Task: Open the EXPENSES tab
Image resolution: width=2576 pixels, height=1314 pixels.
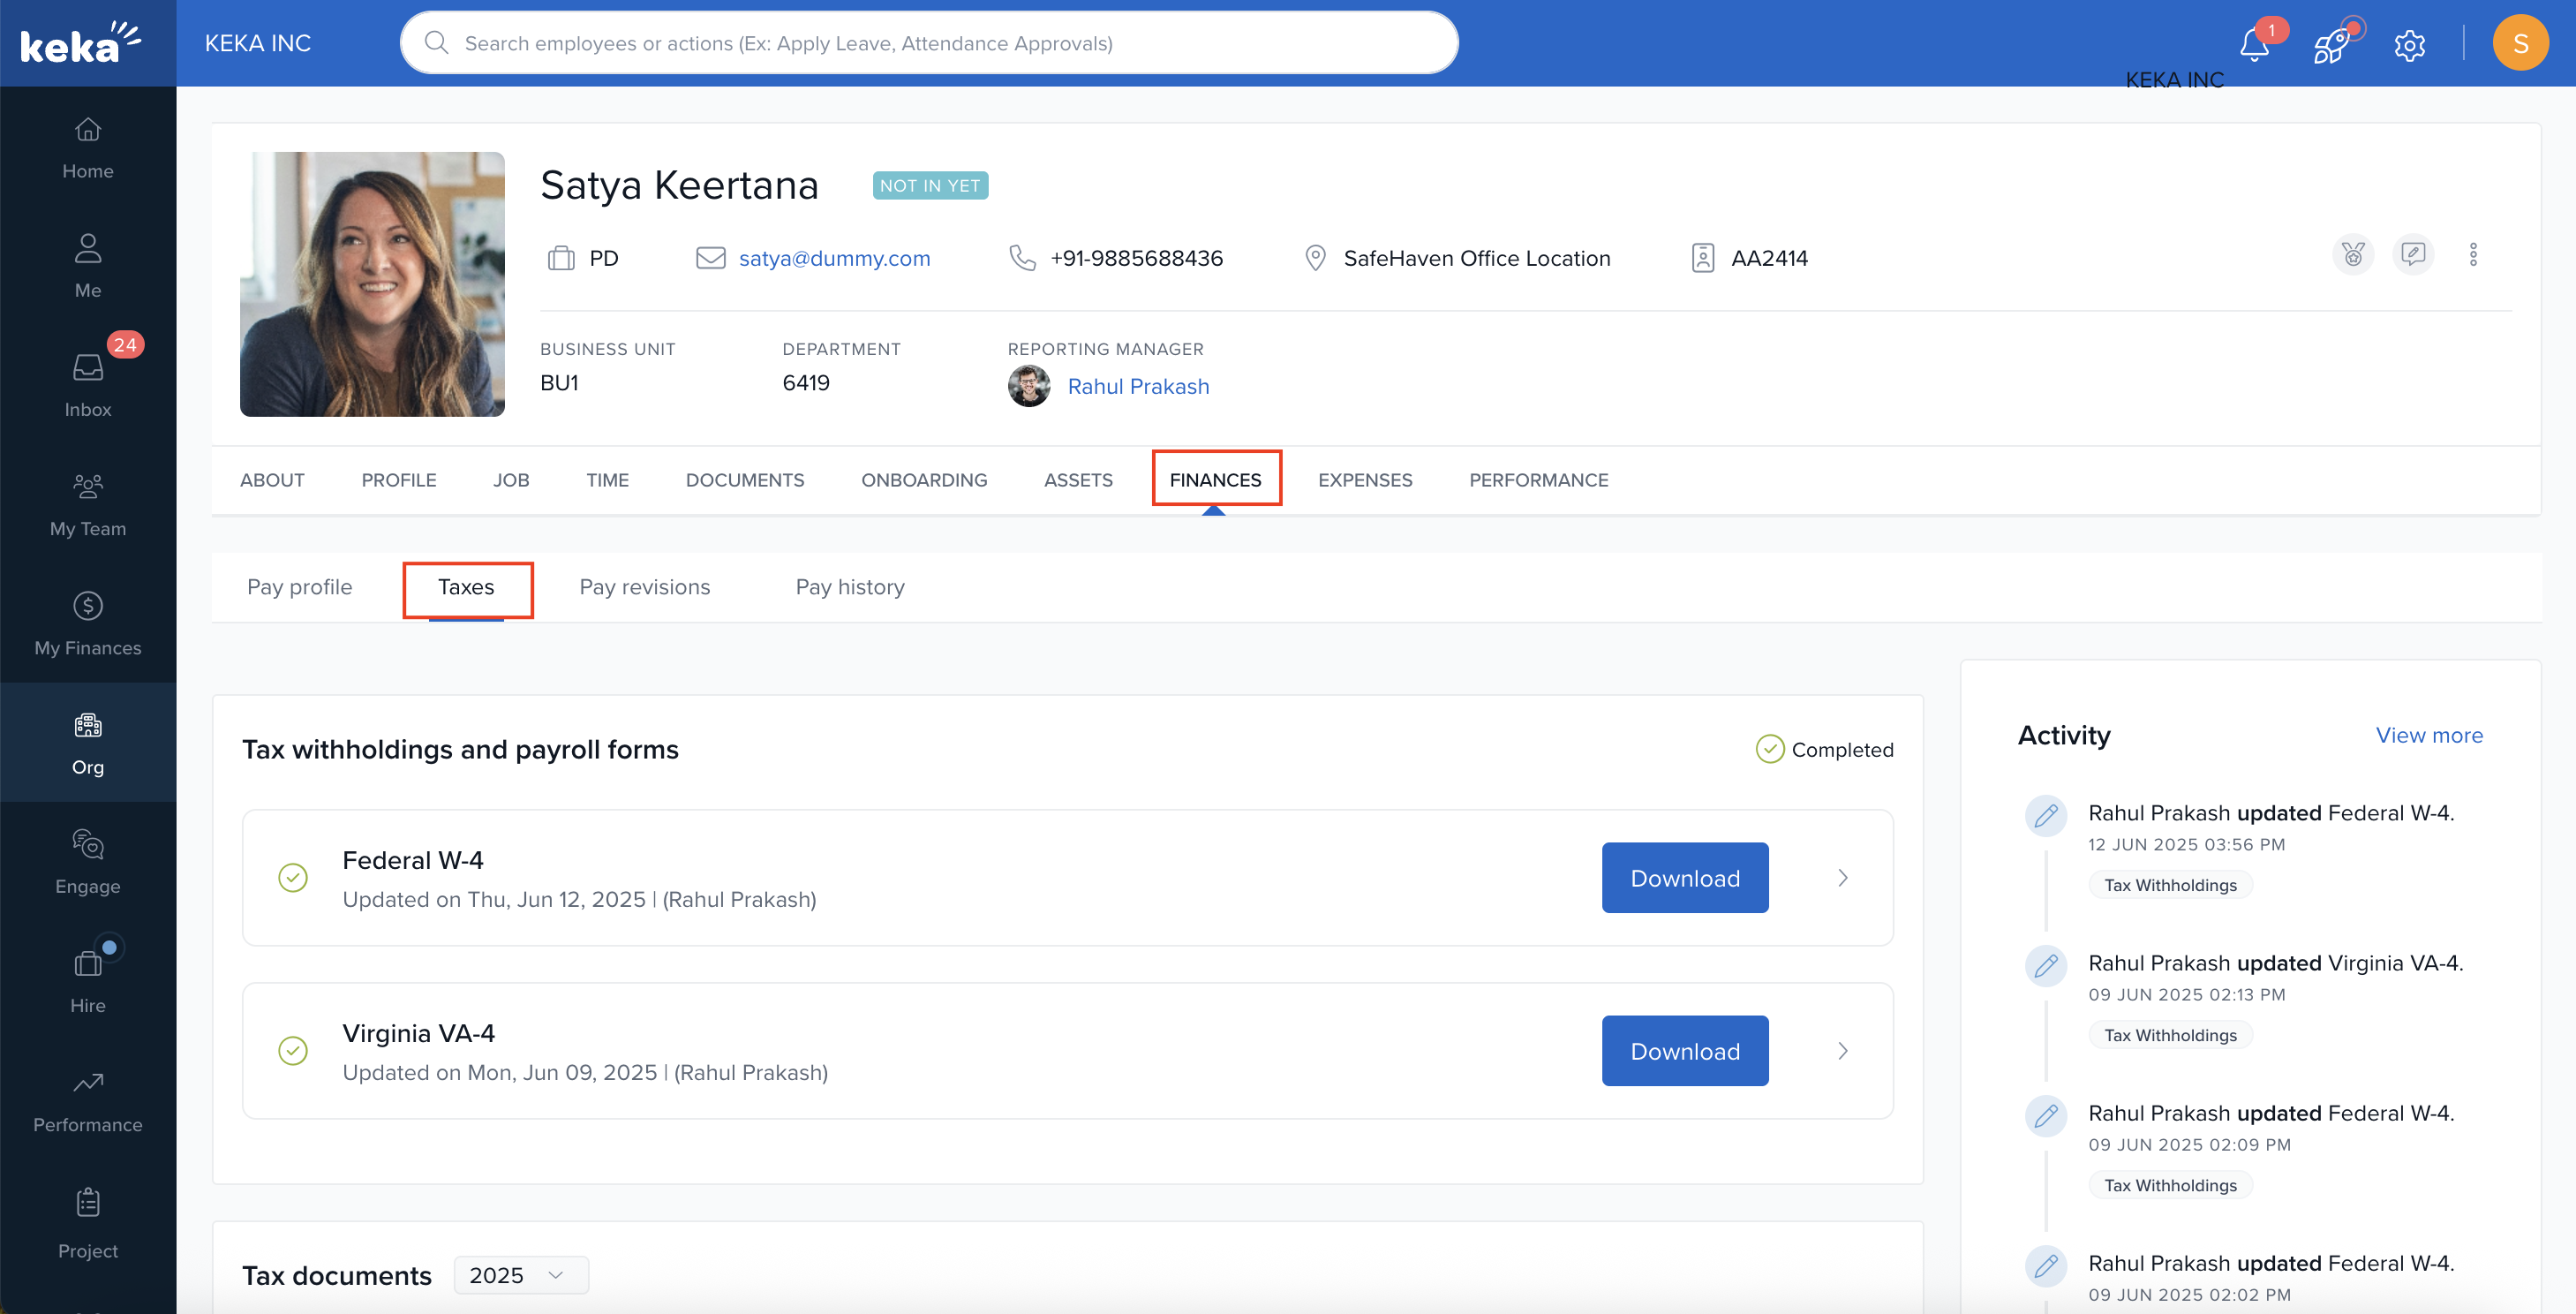Action: (1364, 480)
